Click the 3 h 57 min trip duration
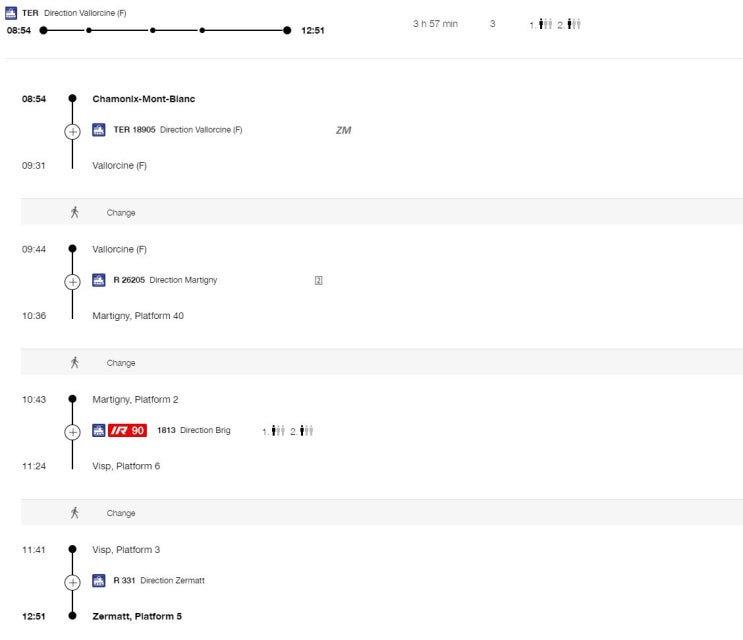This screenshot has width=743, height=640. 435,24
